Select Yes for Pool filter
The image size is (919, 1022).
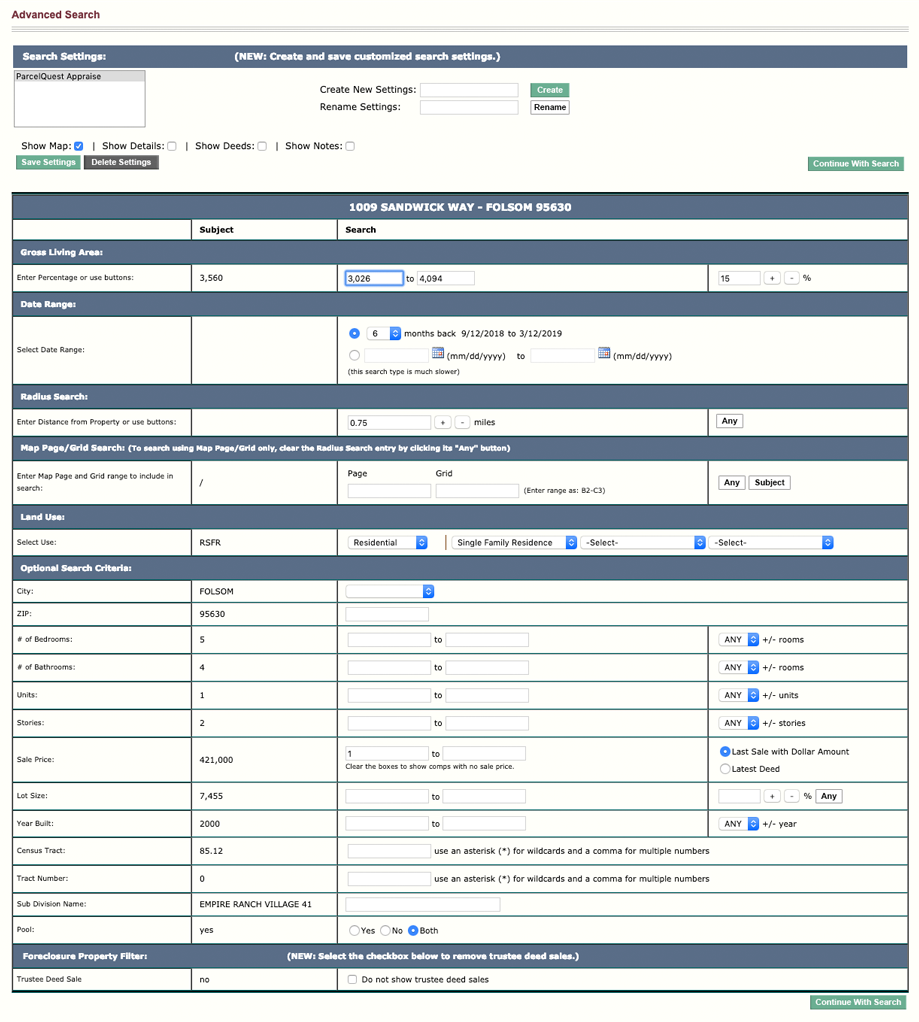point(354,931)
